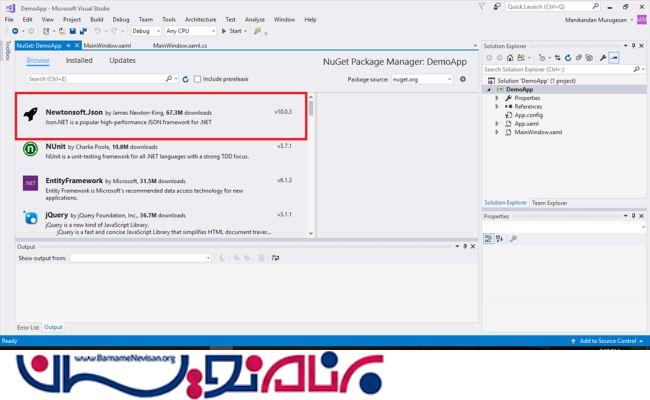This screenshot has width=650, height=400.
Task: Open the Architecture menu
Action: click(201, 19)
